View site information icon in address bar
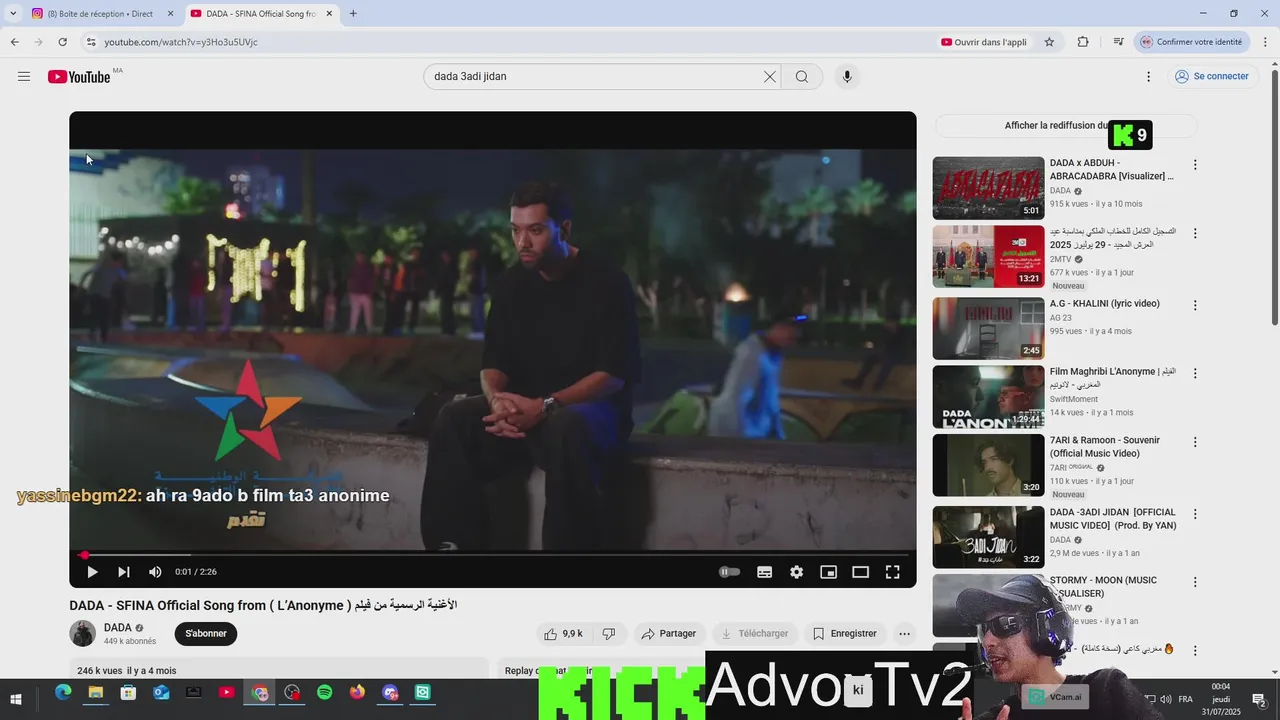This screenshot has width=1280, height=720. [x=91, y=42]
